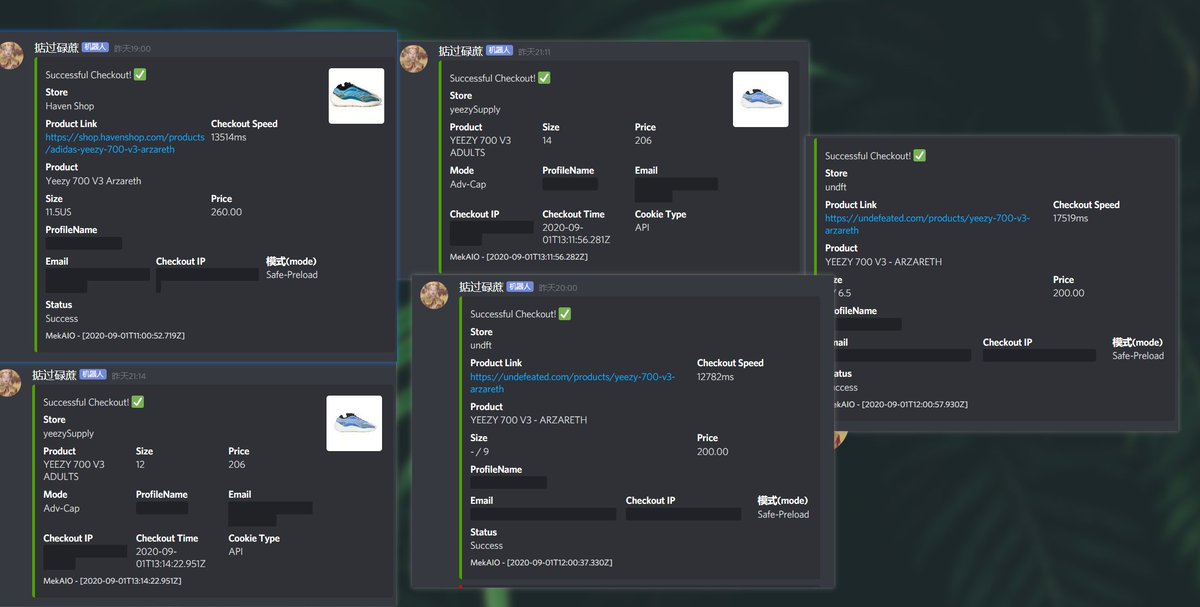This screenshot has height=607, width=1200.
Task: Click the 13514ms checkout speed value
Action: (x=229, y=137)
